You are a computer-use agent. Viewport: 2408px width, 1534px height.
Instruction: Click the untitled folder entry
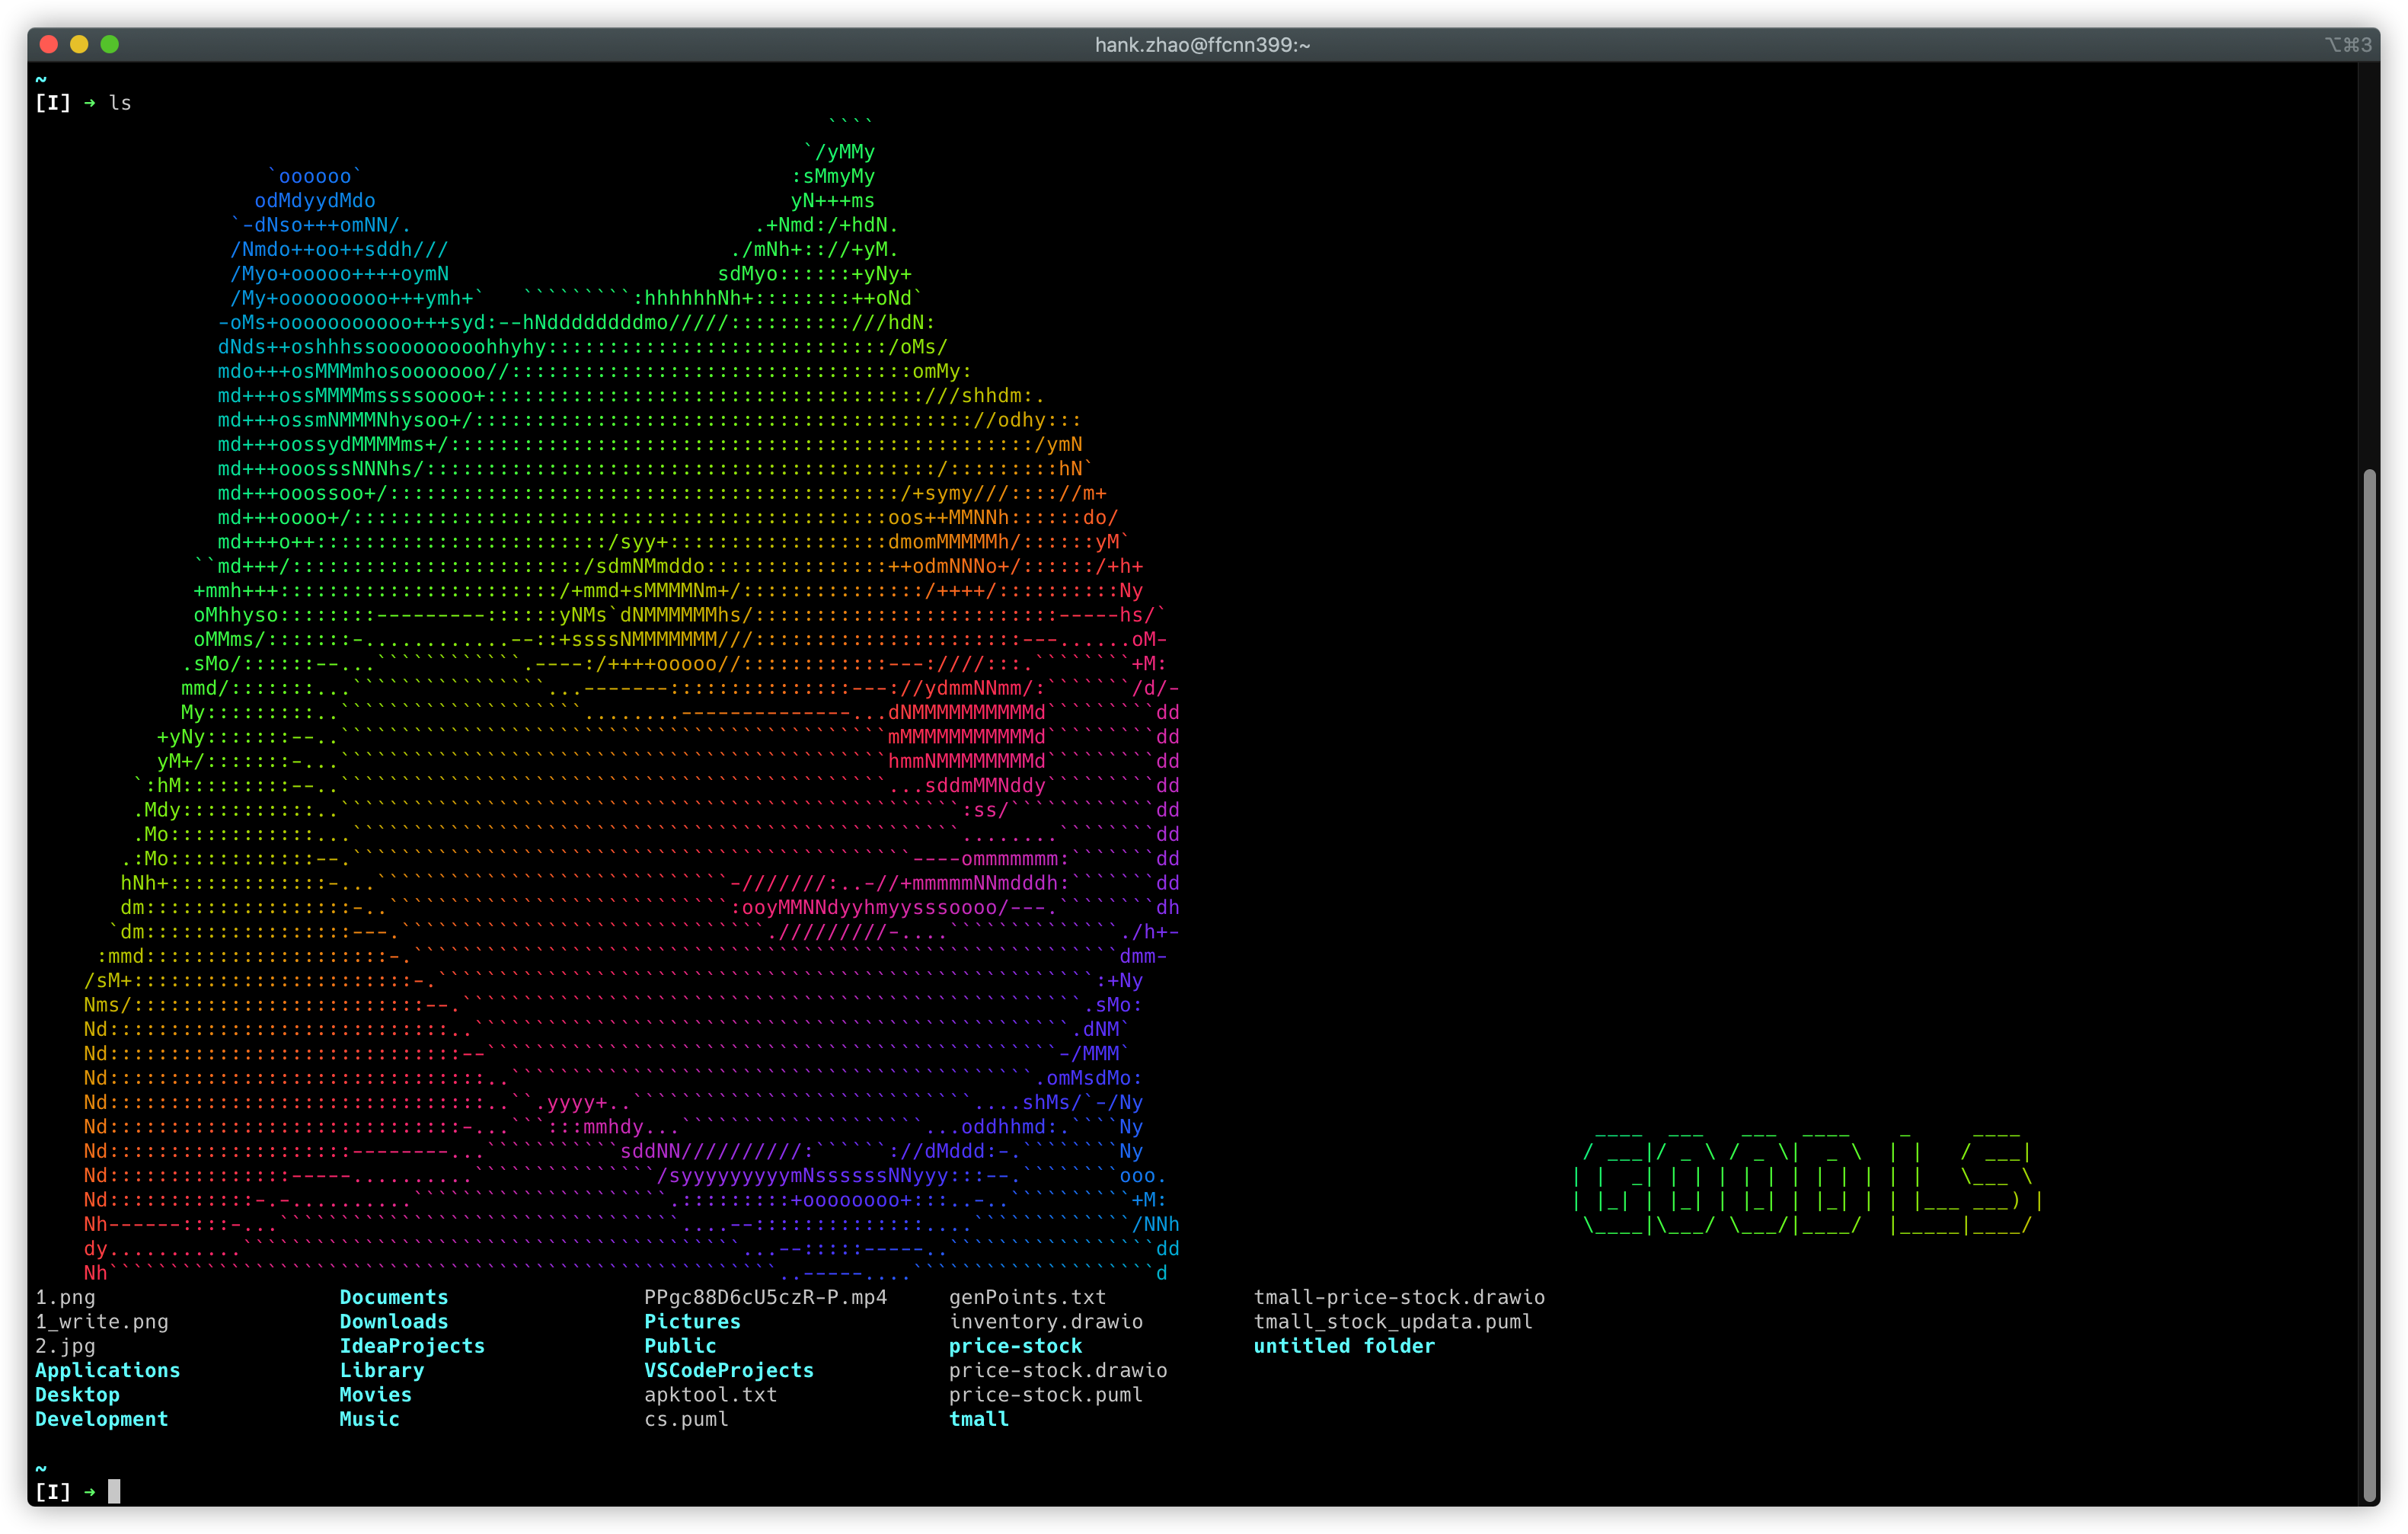tap(1344, 1346)
